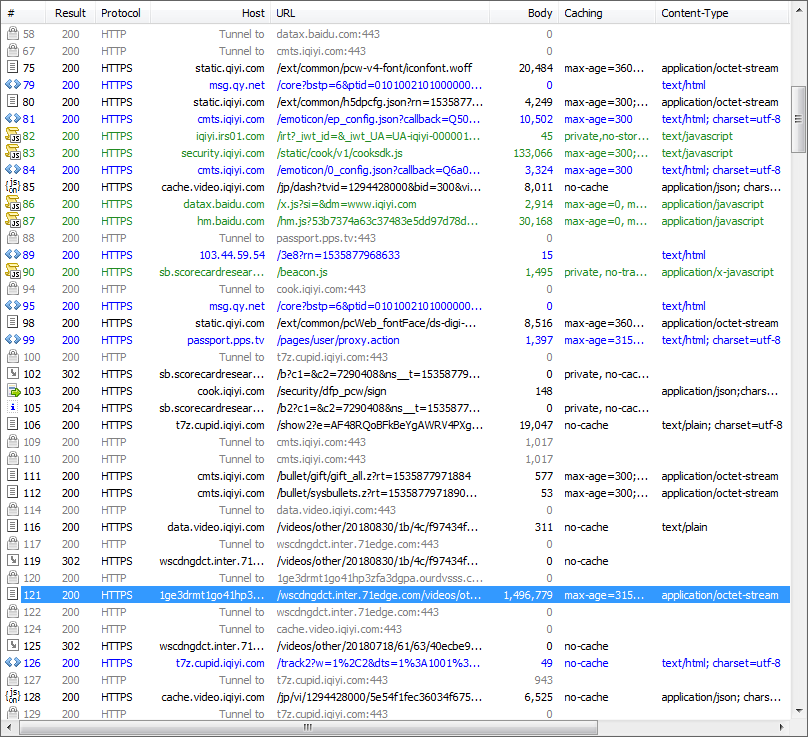Select the hm.baidu.com host cell

[x=230, y=221]
